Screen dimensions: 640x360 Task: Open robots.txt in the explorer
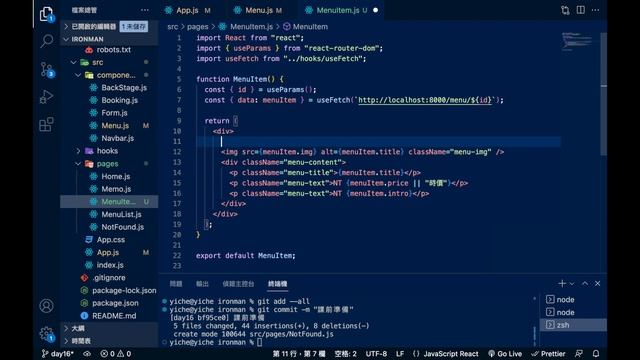click(109, 50)
